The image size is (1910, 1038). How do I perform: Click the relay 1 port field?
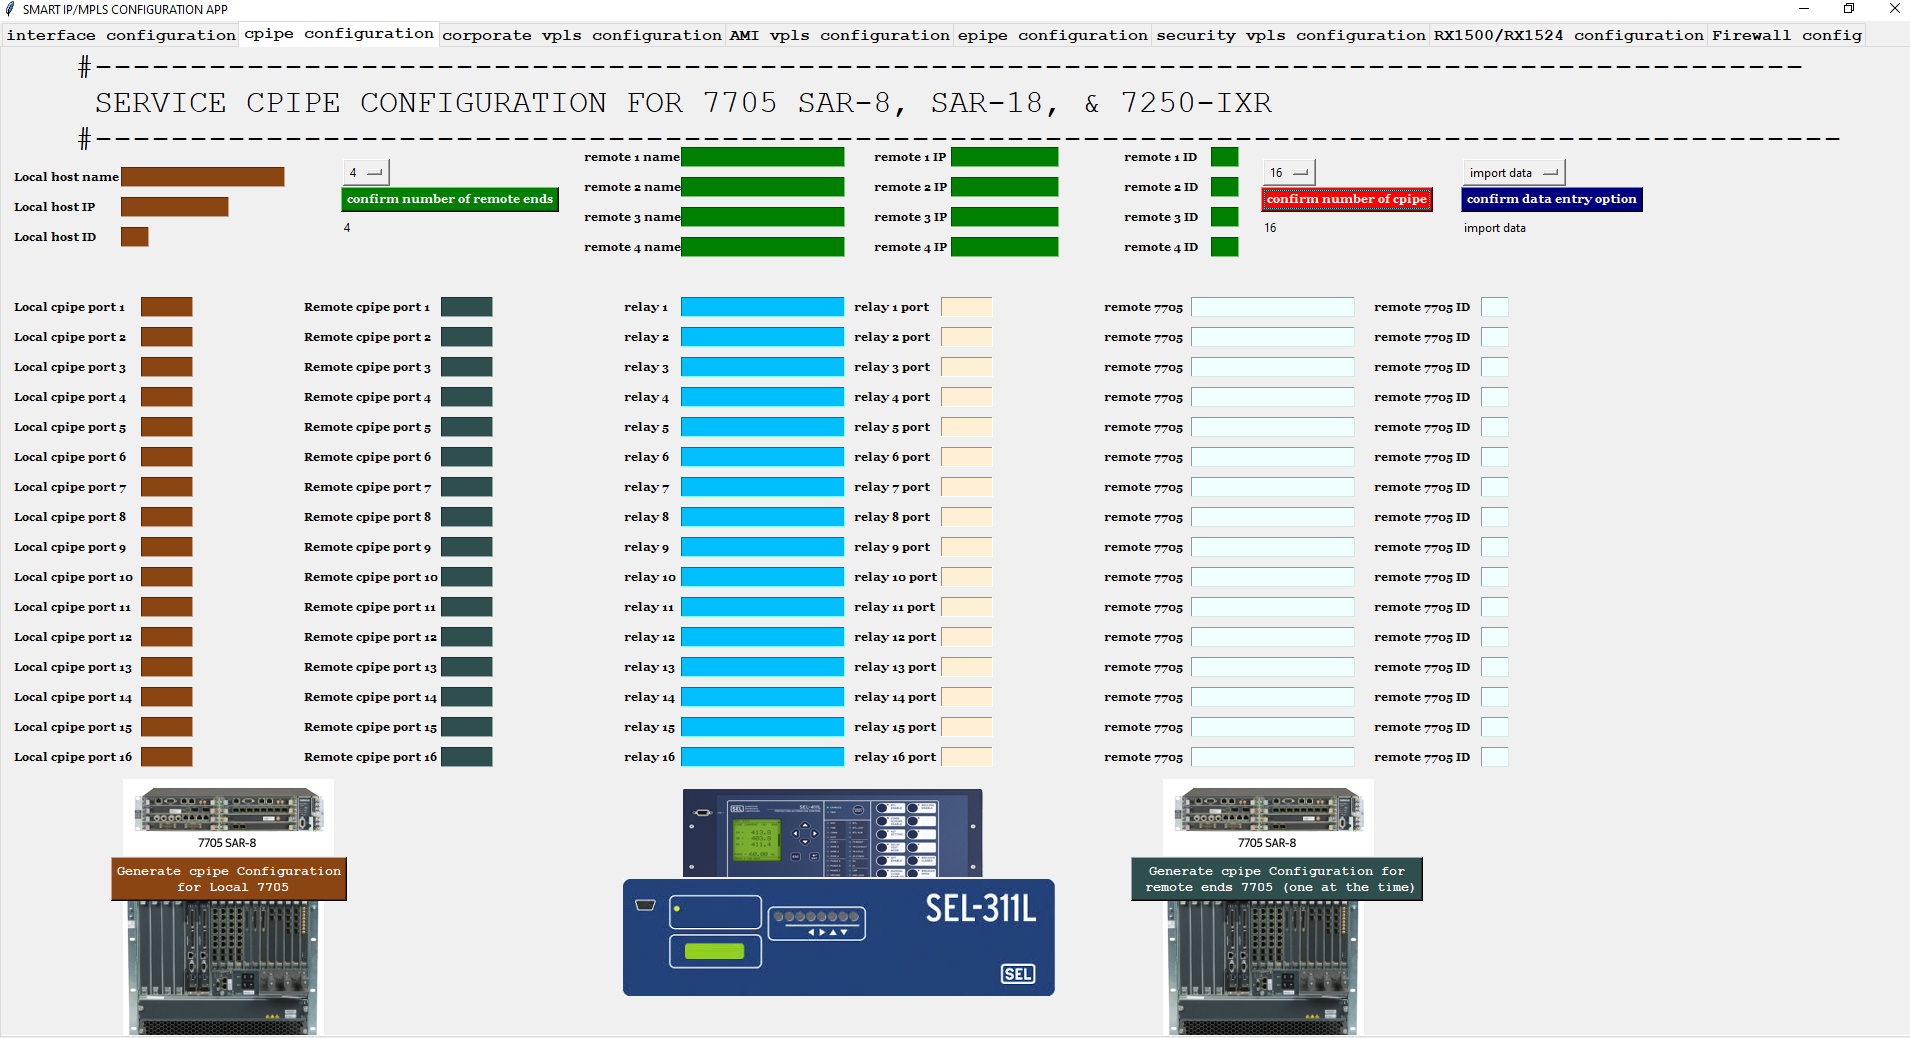(967, 307)
